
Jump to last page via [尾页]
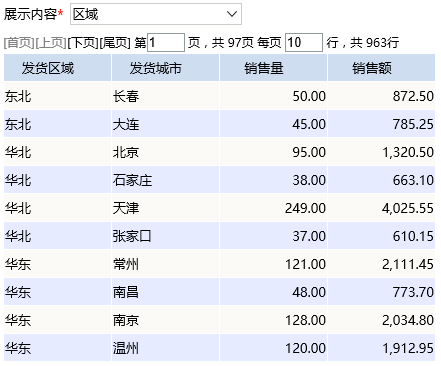point(115,43)
